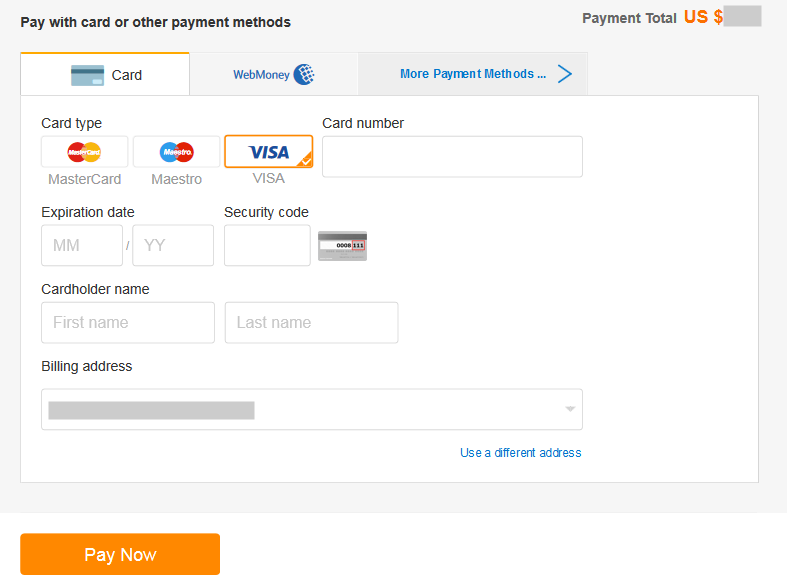Open the Billing address dropdown arrow

570,409
